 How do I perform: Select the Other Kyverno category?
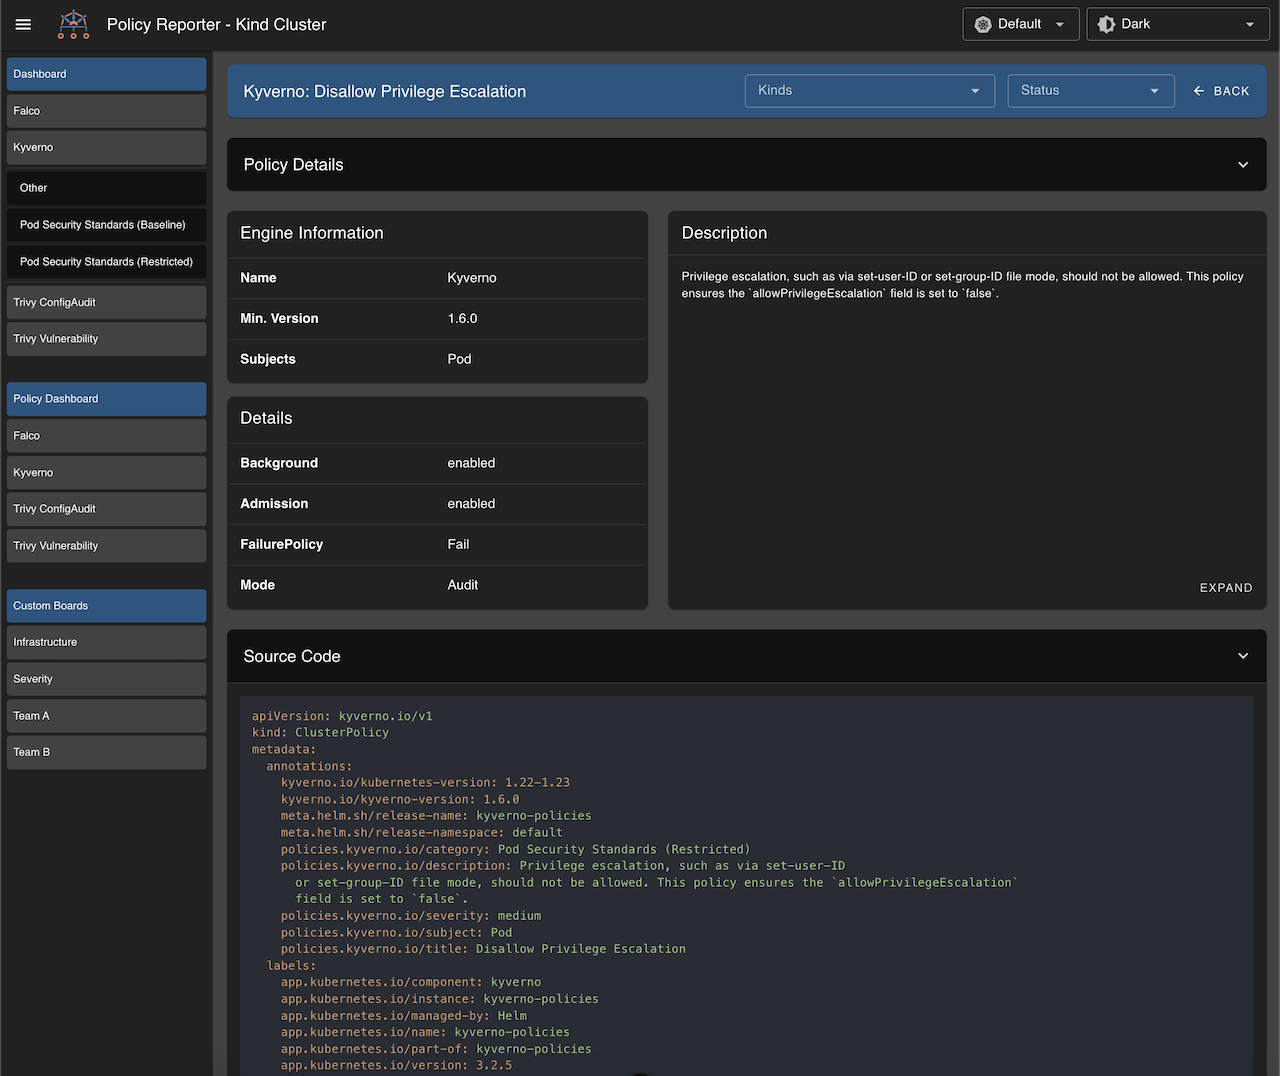click(x=107, y=188)
